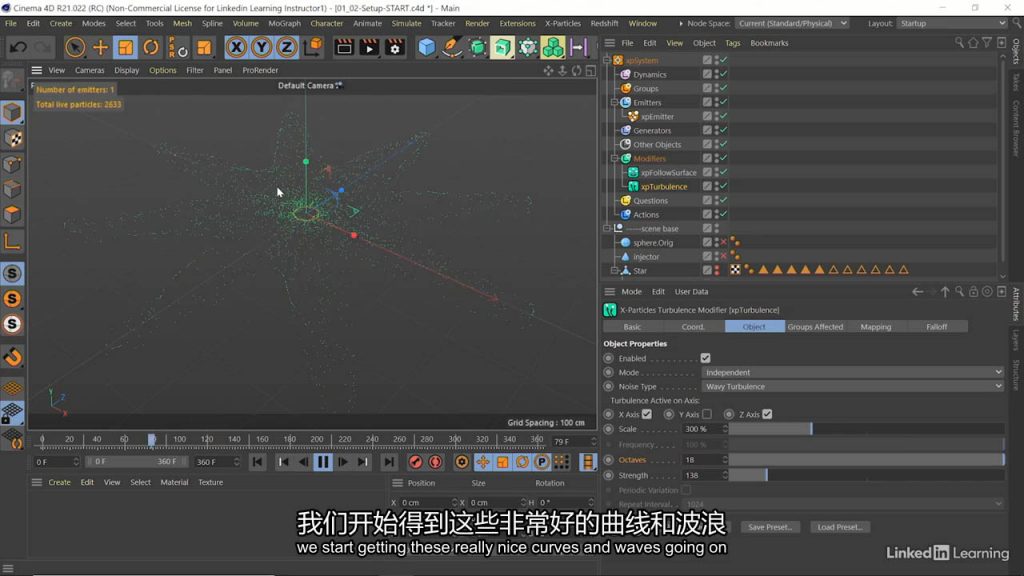Collapse the scene base node
Screen dimensions: 1024x576
pos(607,229)
